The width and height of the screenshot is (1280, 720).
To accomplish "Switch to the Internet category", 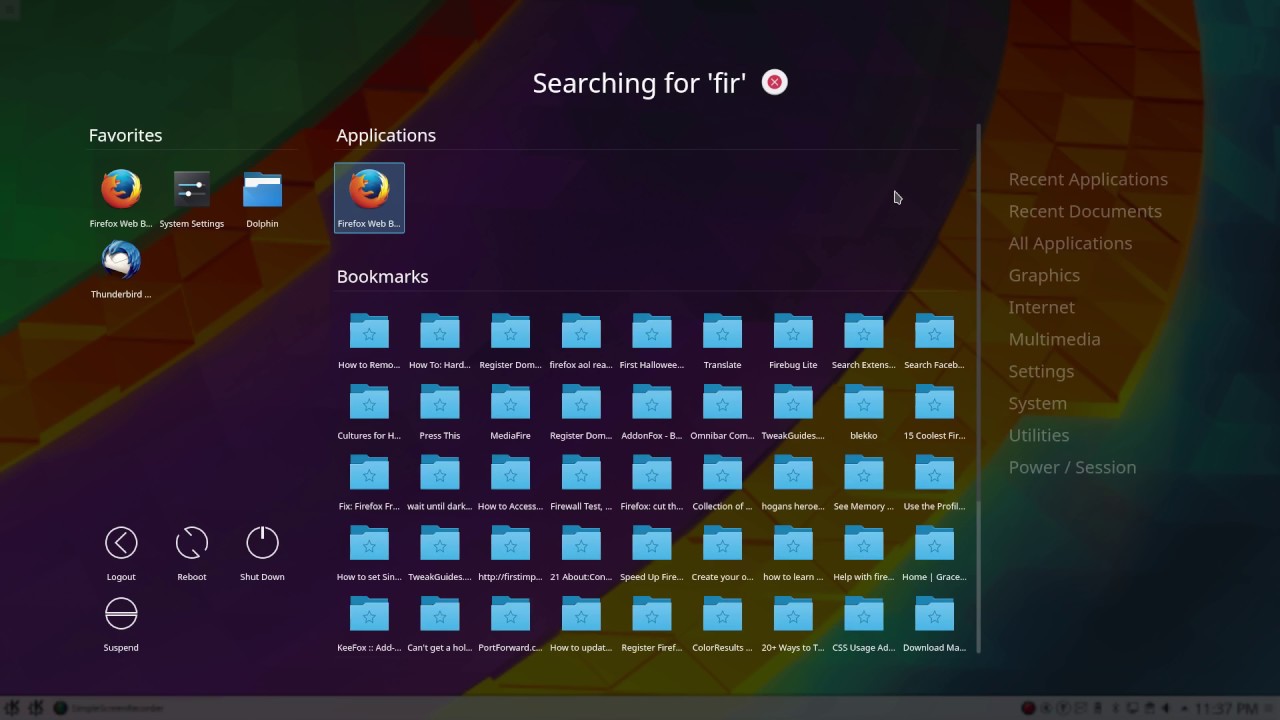I will click(1041, 307).
